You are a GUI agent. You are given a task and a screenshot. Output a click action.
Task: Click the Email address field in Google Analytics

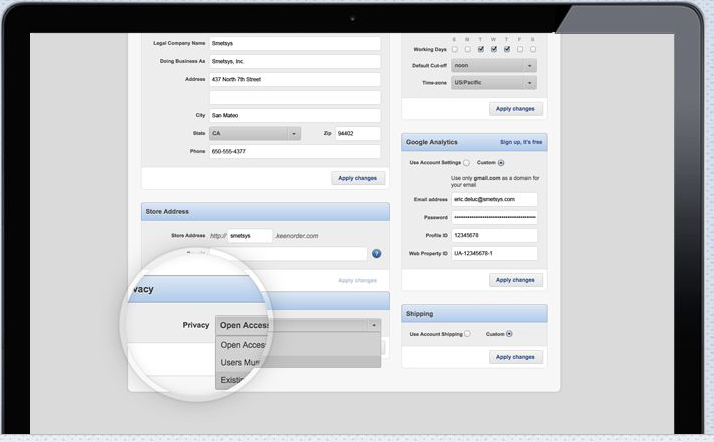point(495,199)
